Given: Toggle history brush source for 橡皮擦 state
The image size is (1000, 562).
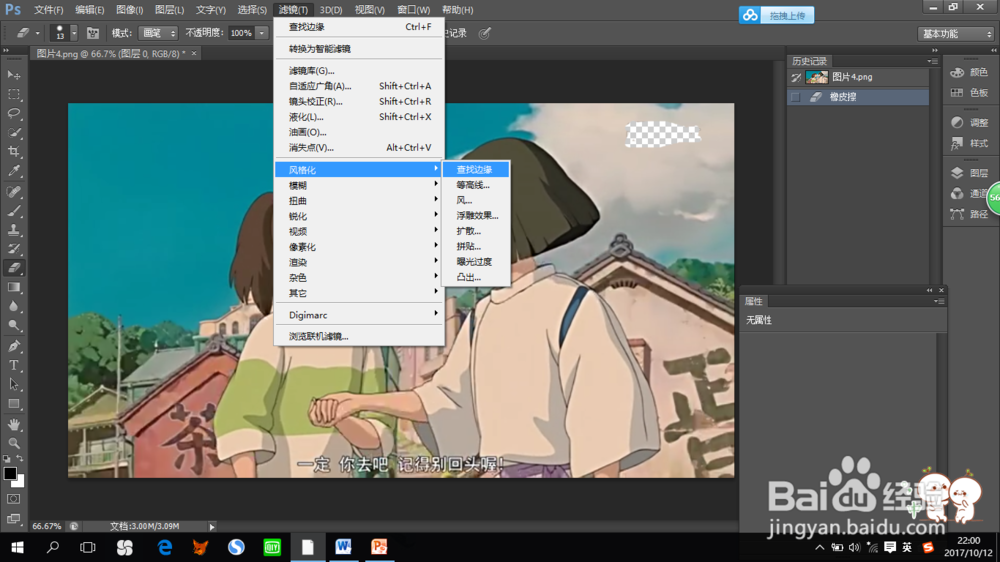Looking at the screenshot, I should click(x=795, y=97).
